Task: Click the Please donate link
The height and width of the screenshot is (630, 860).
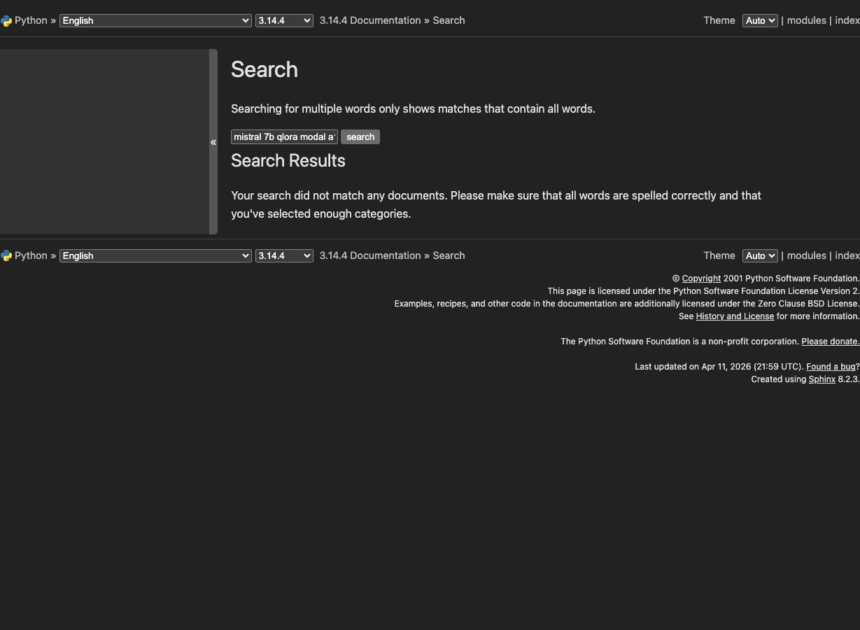Action: 829,341
